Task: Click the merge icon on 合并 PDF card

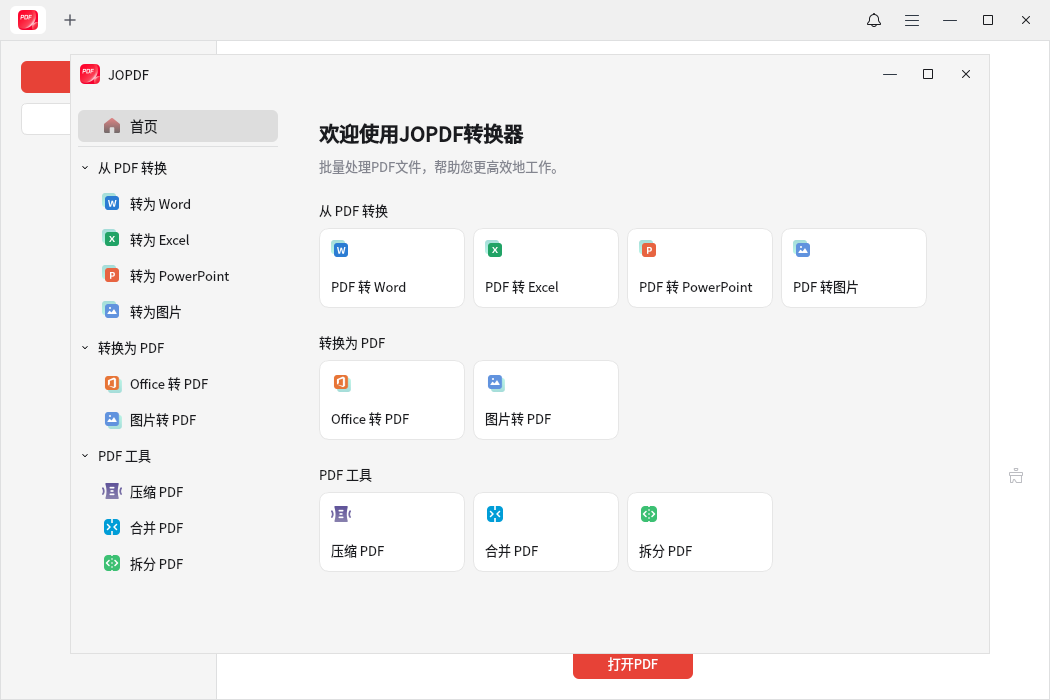Action: click(495, 514)
